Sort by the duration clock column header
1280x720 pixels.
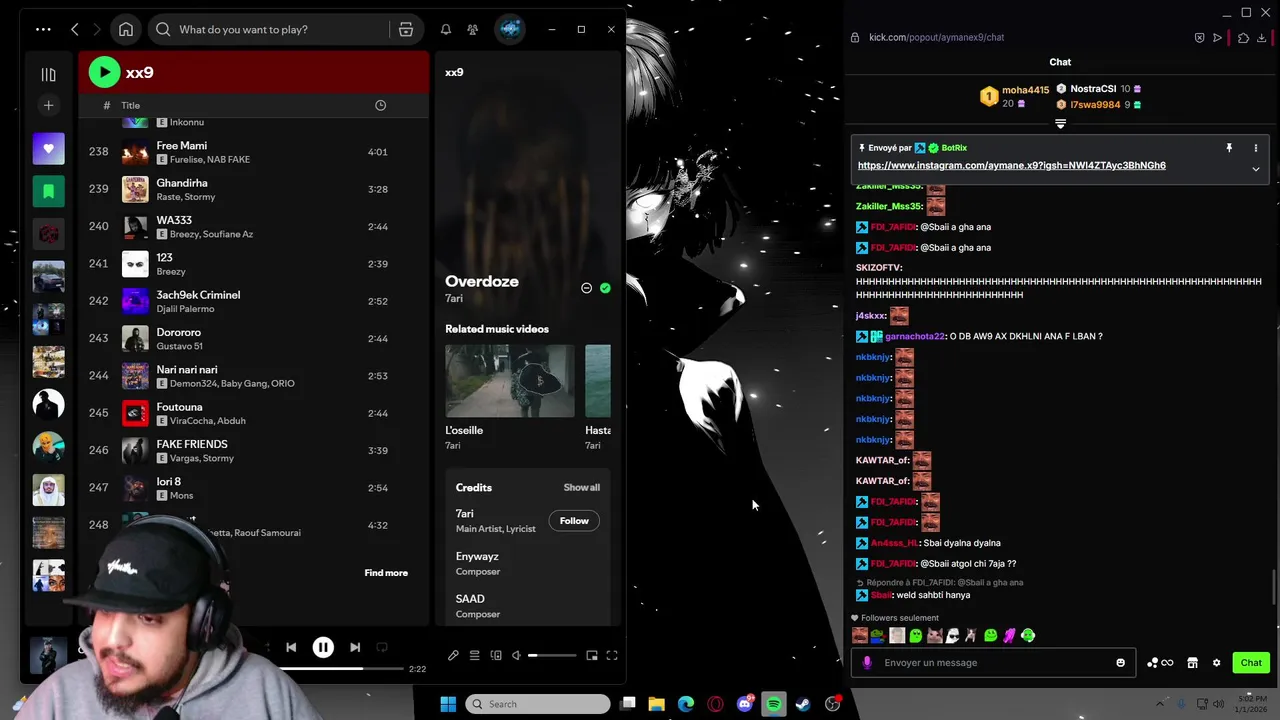380,105
